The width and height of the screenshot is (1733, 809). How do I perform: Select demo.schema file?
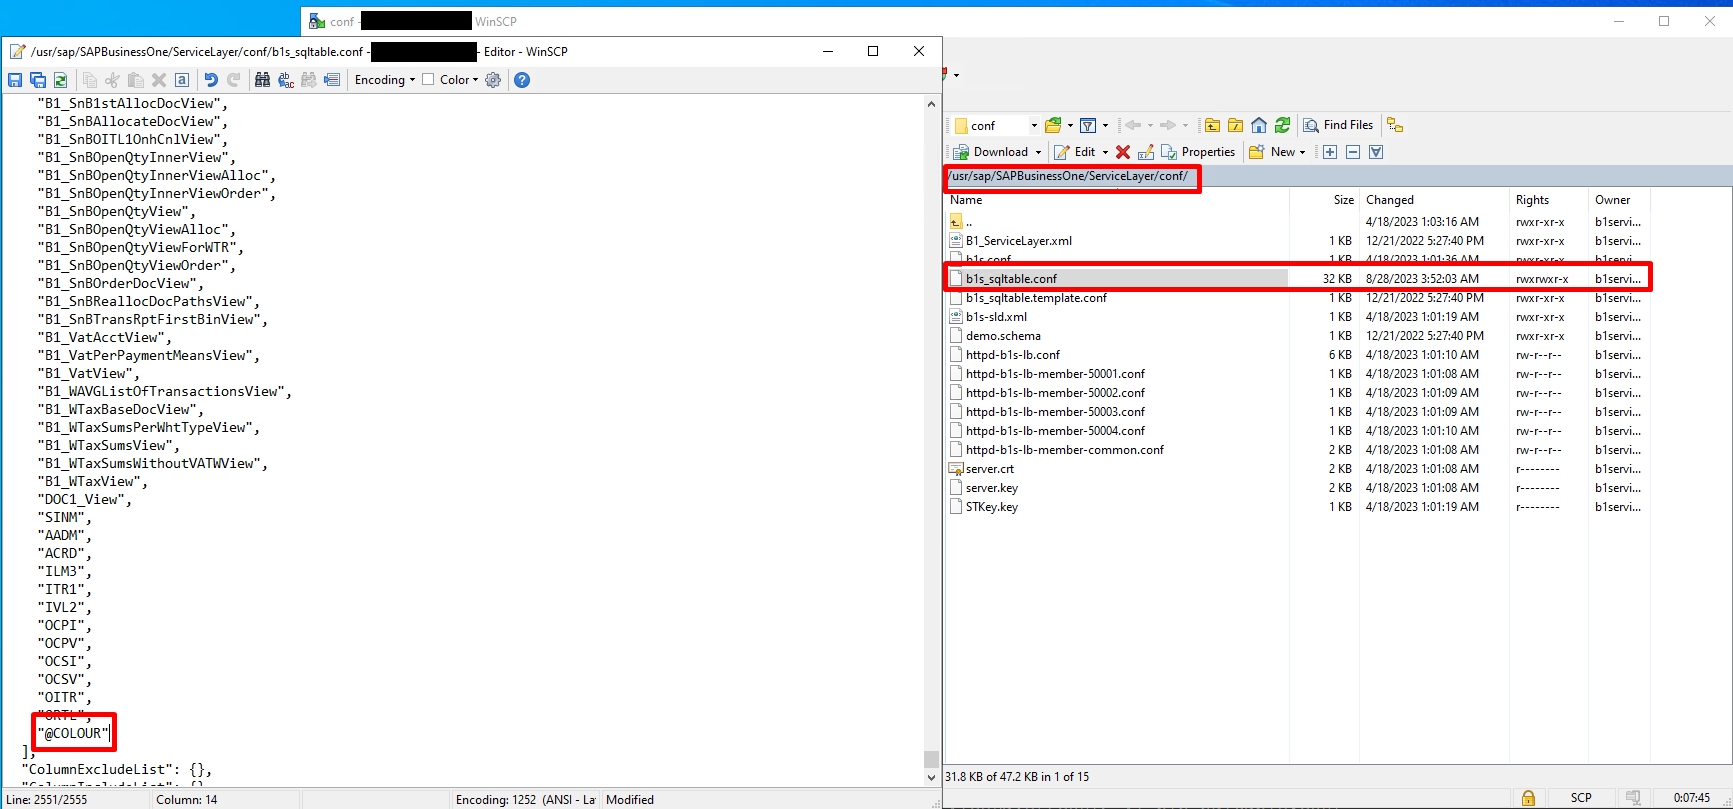click(x=1003, y=336)
